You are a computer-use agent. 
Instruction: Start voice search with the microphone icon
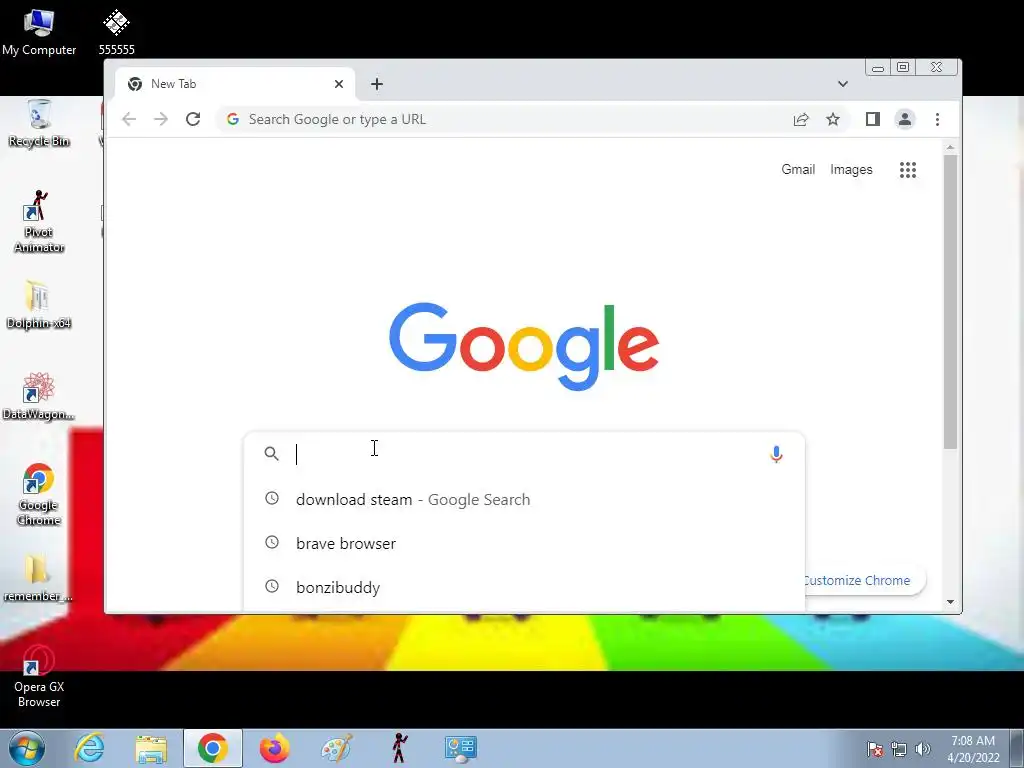[776, 454]
